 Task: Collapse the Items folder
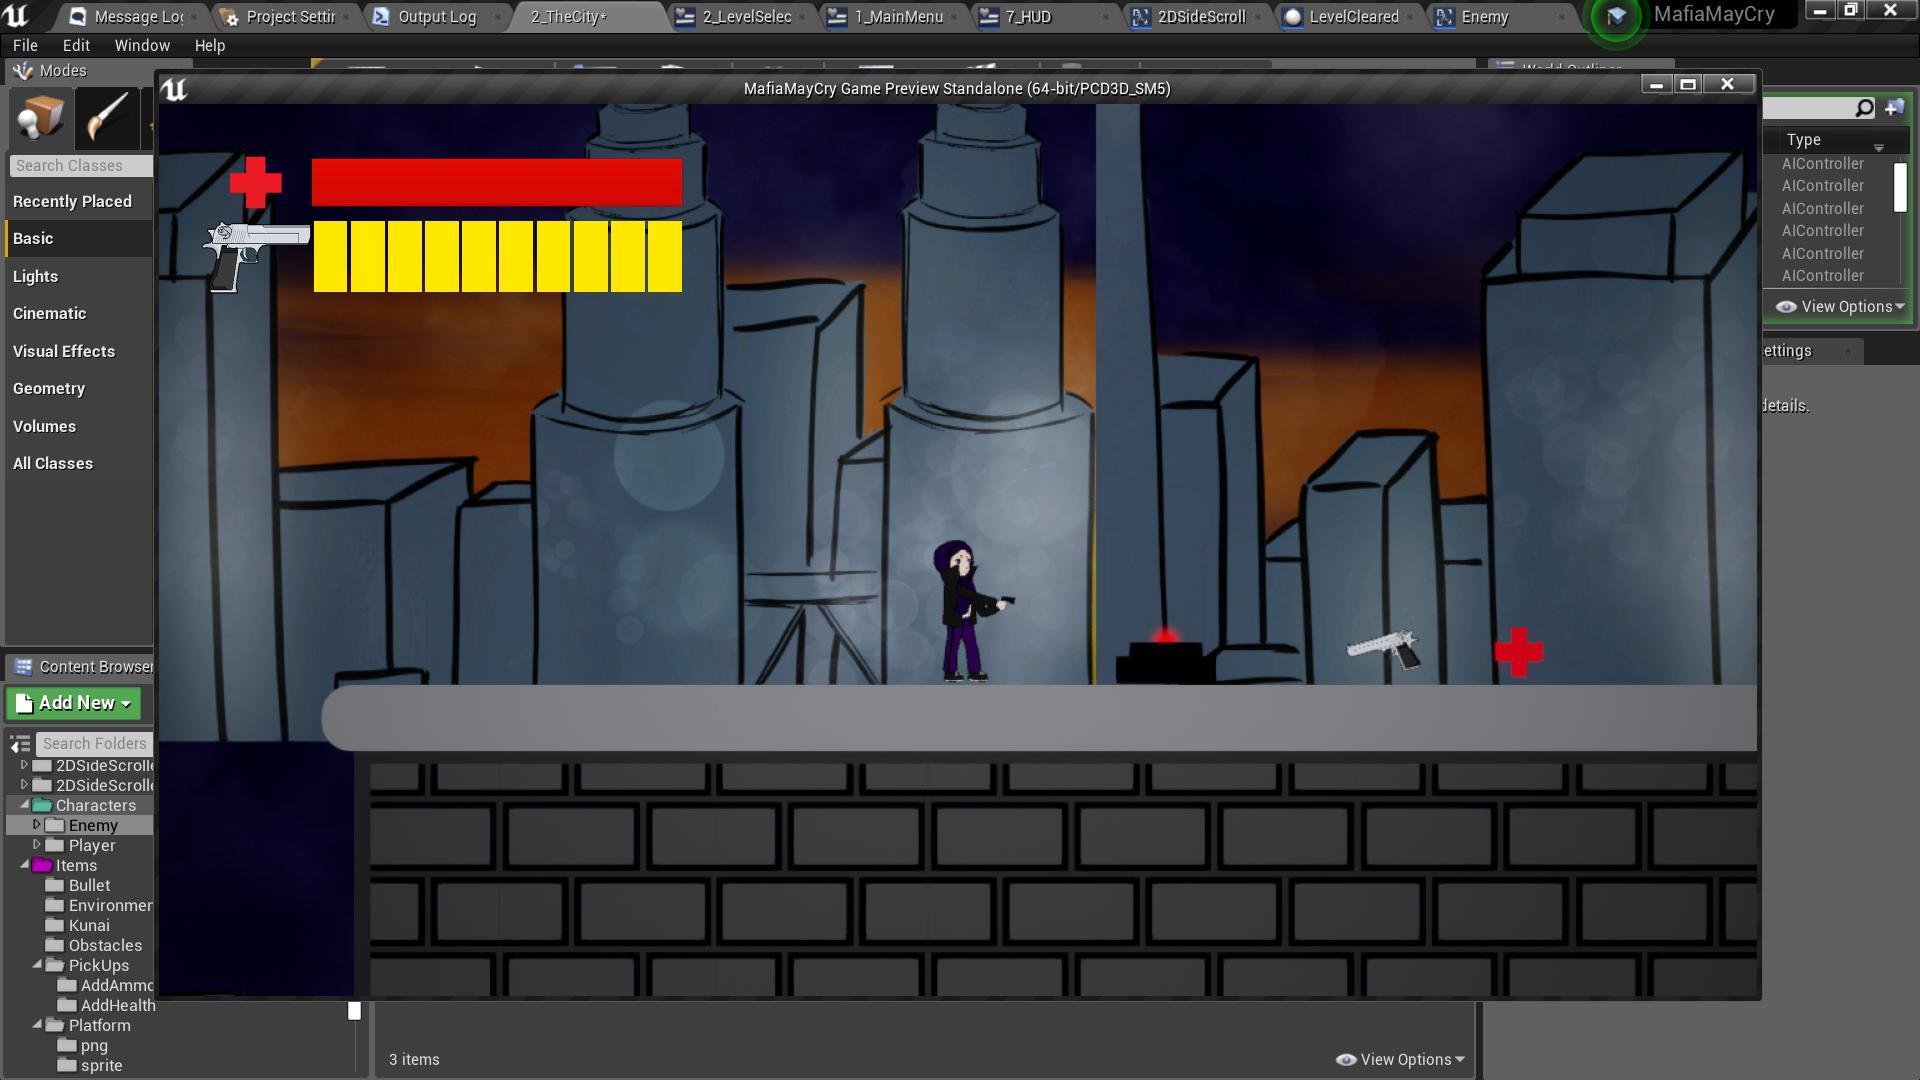click(x=24, y=865)
